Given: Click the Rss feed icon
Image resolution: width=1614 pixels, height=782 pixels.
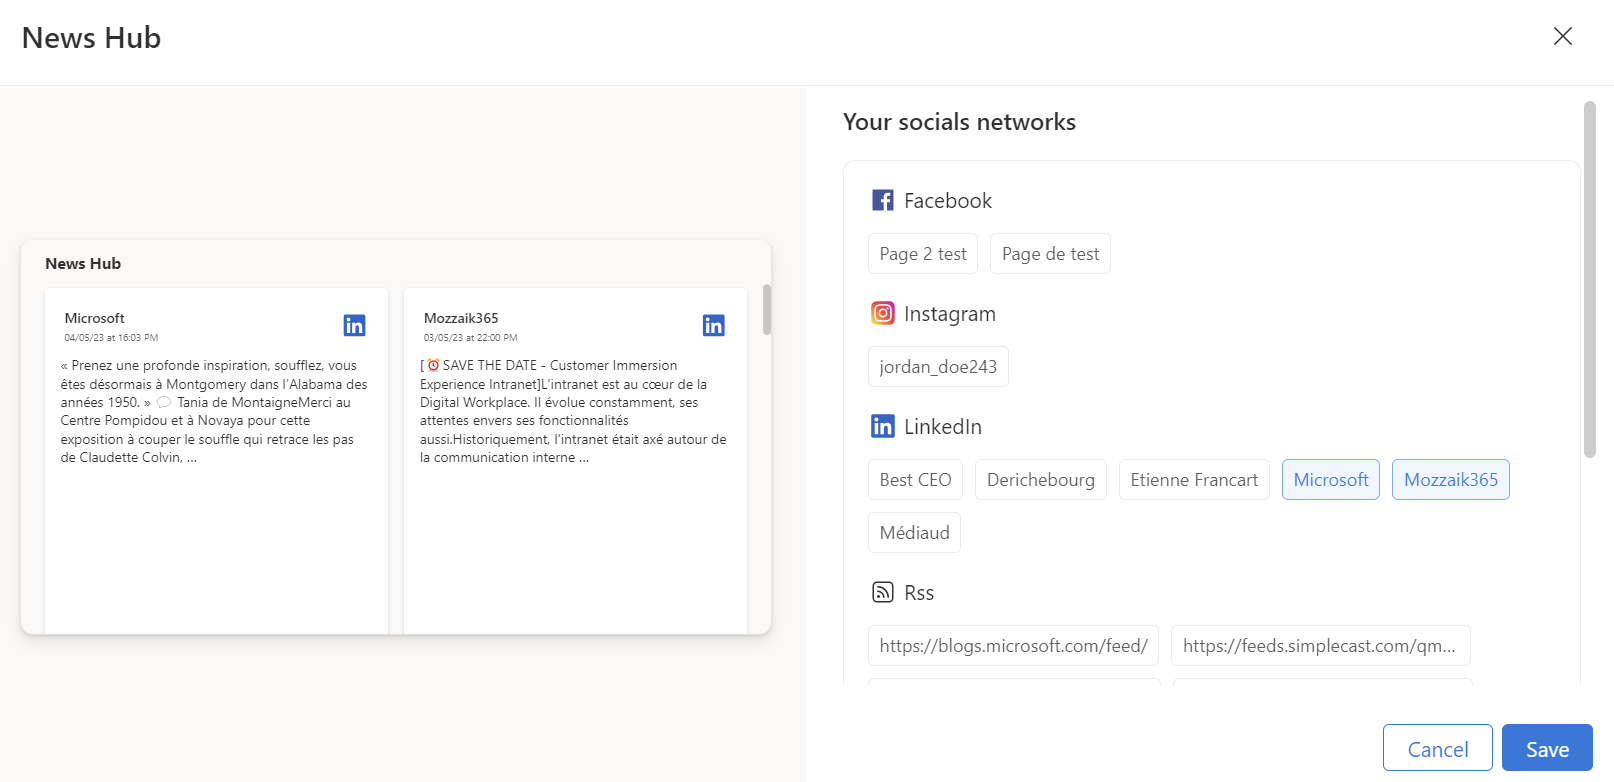Looking at the screenshot, I should click(x=883, y=592).
